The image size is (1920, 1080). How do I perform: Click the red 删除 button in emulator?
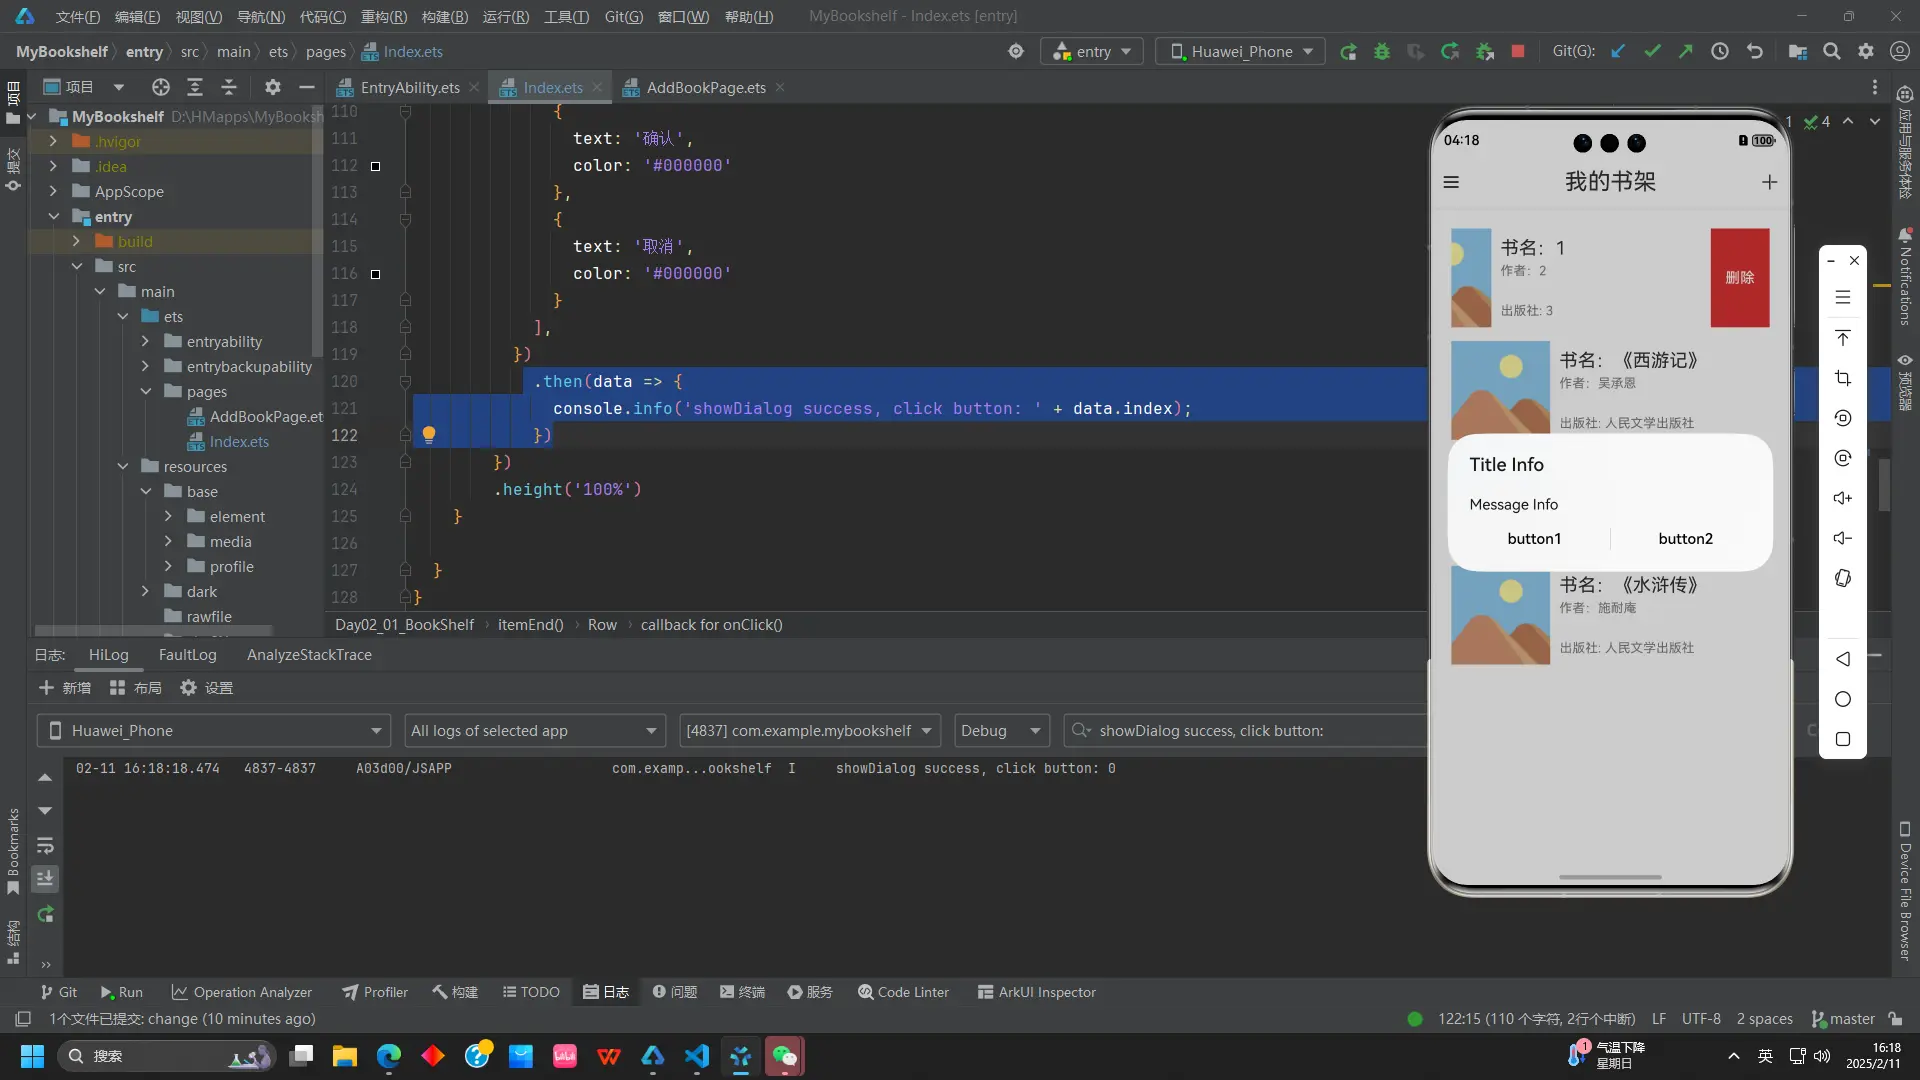coord(1739,278)
